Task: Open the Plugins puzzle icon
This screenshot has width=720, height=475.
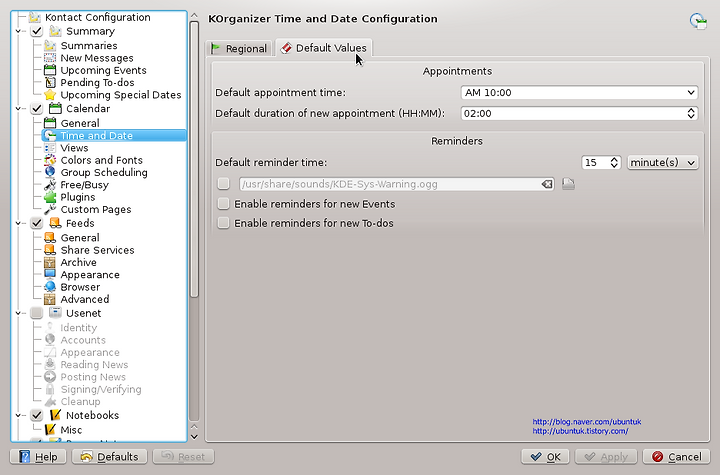Action: (50, 197)
